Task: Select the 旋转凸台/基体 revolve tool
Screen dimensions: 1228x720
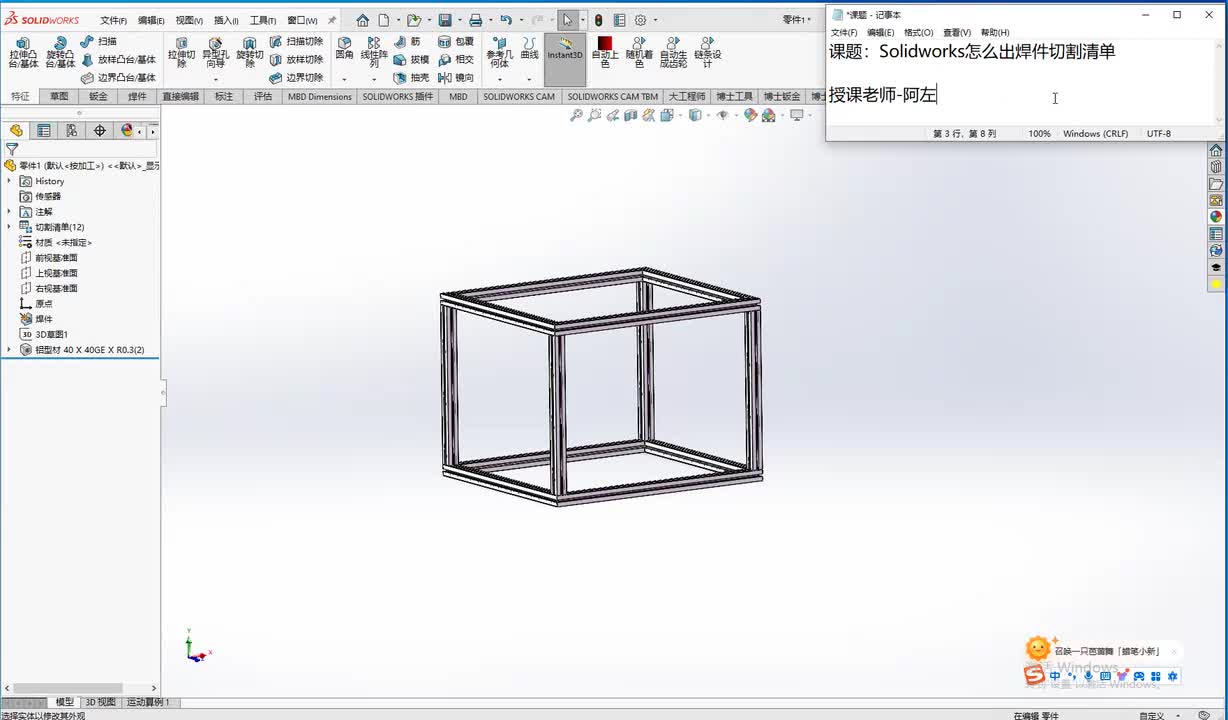Action: pos(60,53)
